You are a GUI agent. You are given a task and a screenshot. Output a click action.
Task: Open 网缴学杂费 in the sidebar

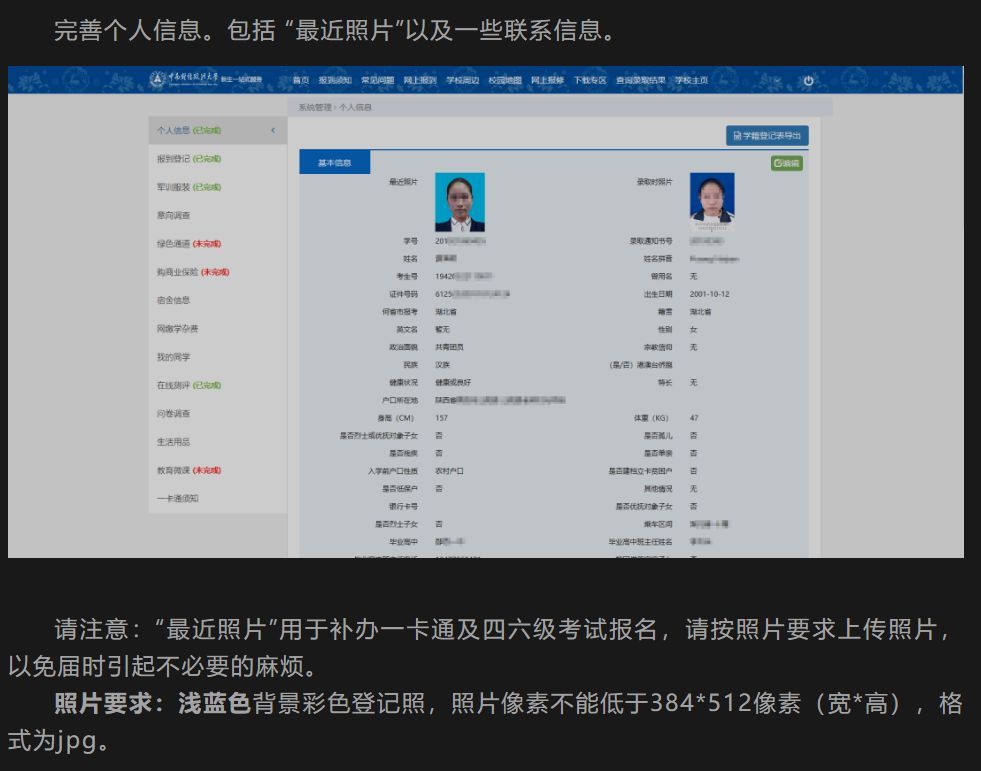click(x=180, y=327)
